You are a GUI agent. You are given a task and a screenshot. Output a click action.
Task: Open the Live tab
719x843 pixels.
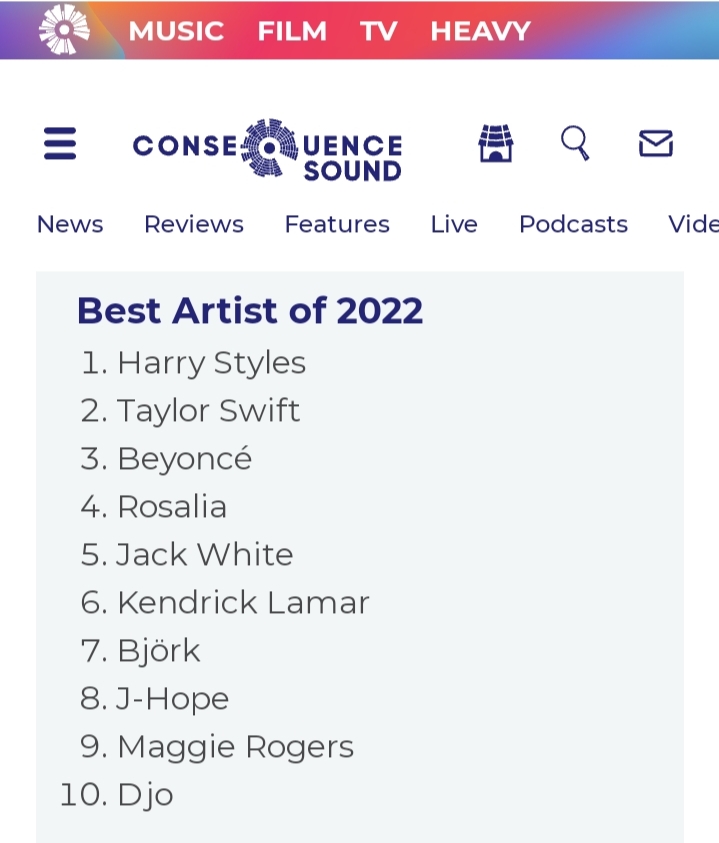click(x=454, y=224)
